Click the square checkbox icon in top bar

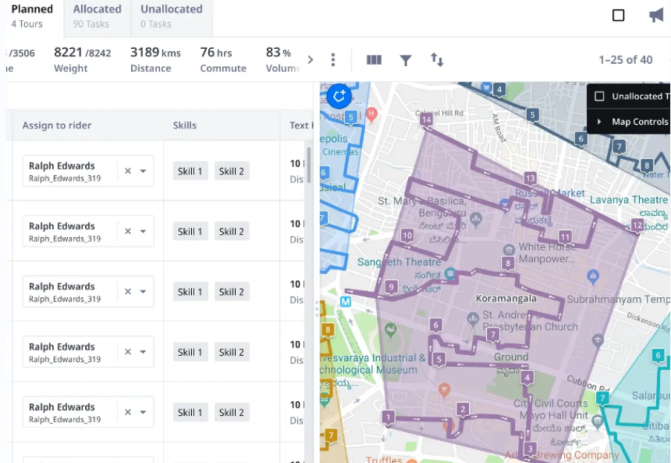[618, 15]
